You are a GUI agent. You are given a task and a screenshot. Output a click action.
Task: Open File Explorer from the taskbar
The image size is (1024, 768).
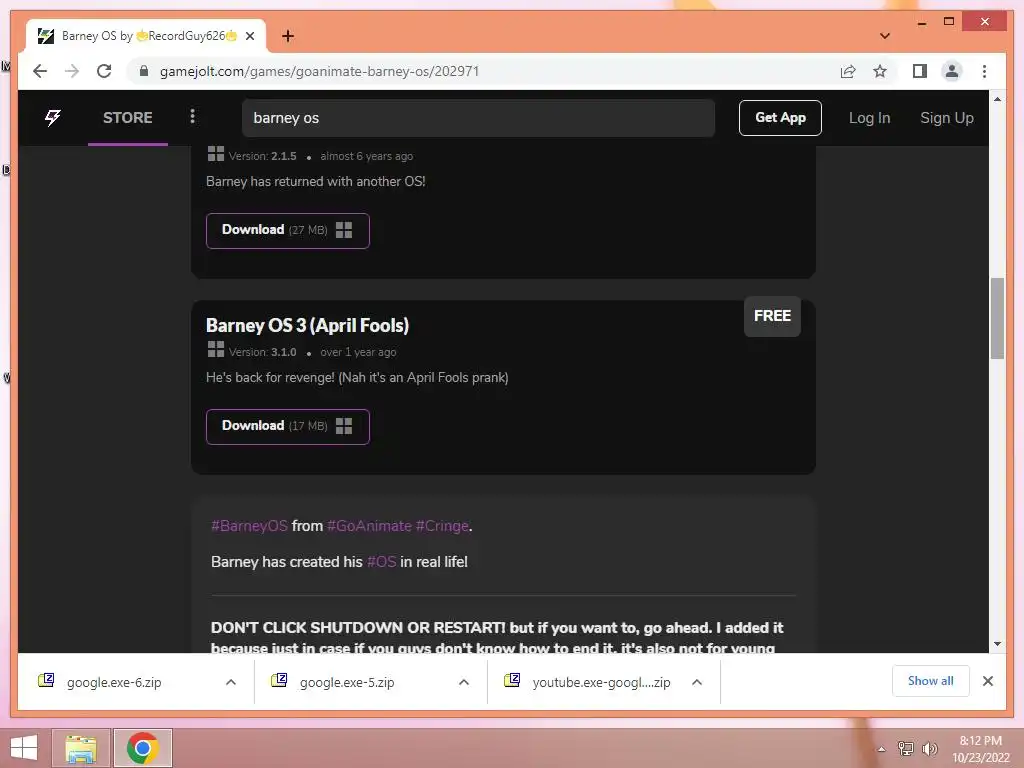point(81,748)
